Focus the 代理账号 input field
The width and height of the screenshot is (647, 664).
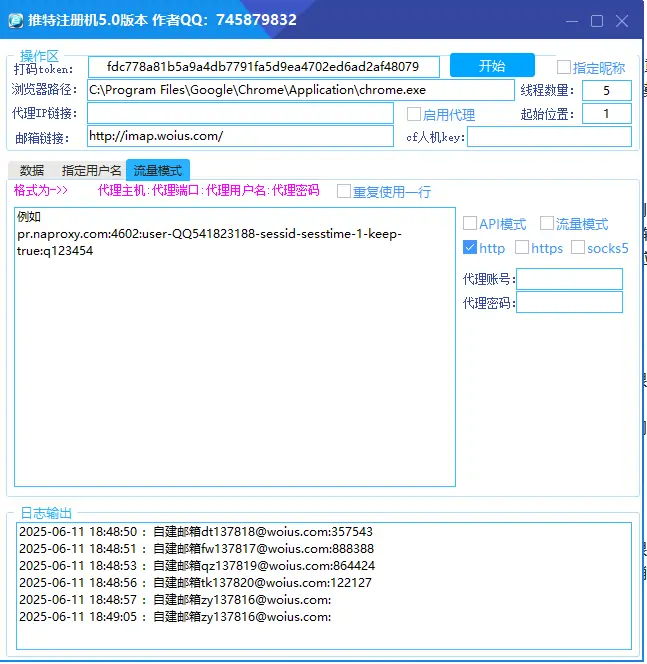(569, 279)
